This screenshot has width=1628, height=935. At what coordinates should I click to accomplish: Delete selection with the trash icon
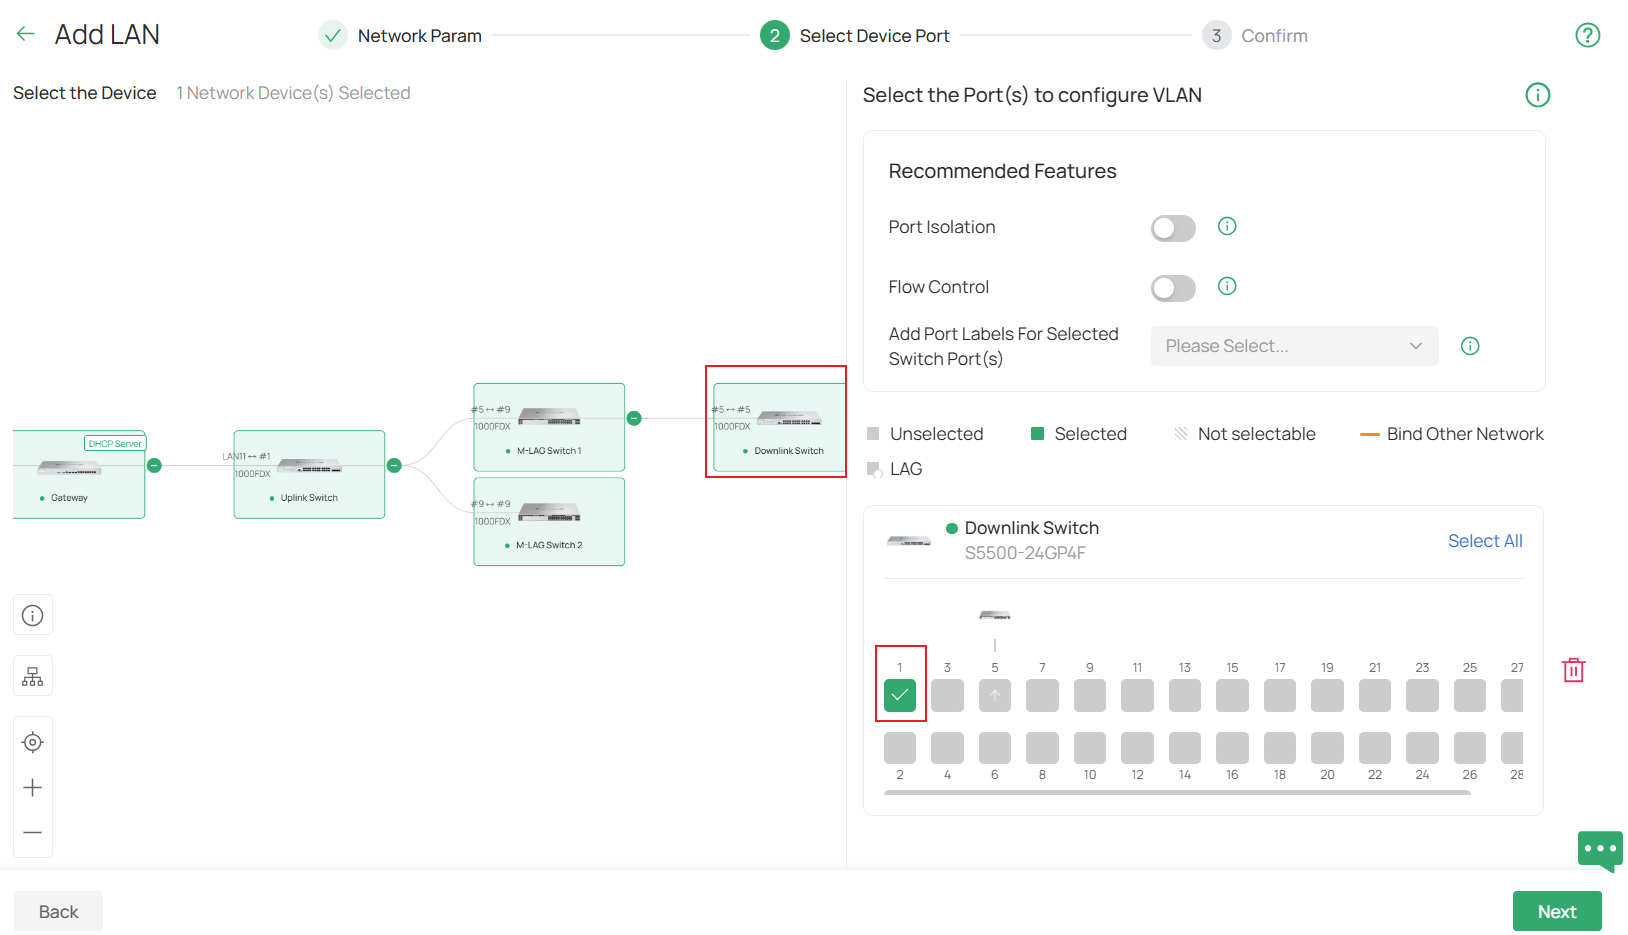point(1574,669)
